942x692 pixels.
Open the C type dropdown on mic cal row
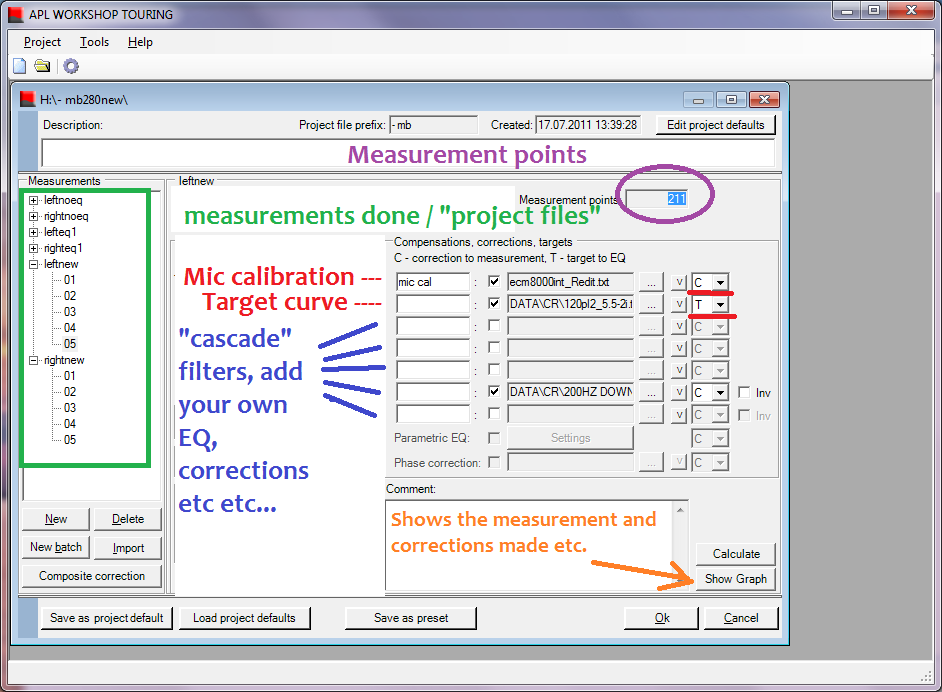click(720, 282)
